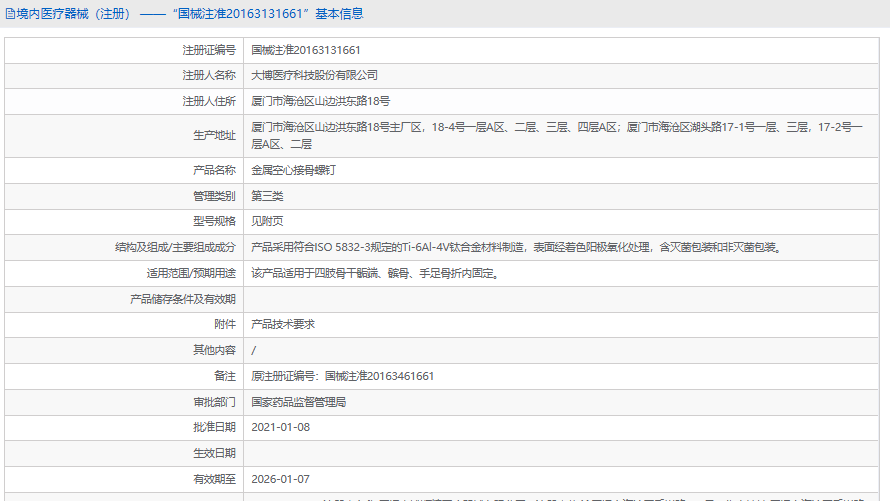Screen dimensions: 890x501
Task: Select the value 国家药品监督管理局
Action: coord(299,402)
